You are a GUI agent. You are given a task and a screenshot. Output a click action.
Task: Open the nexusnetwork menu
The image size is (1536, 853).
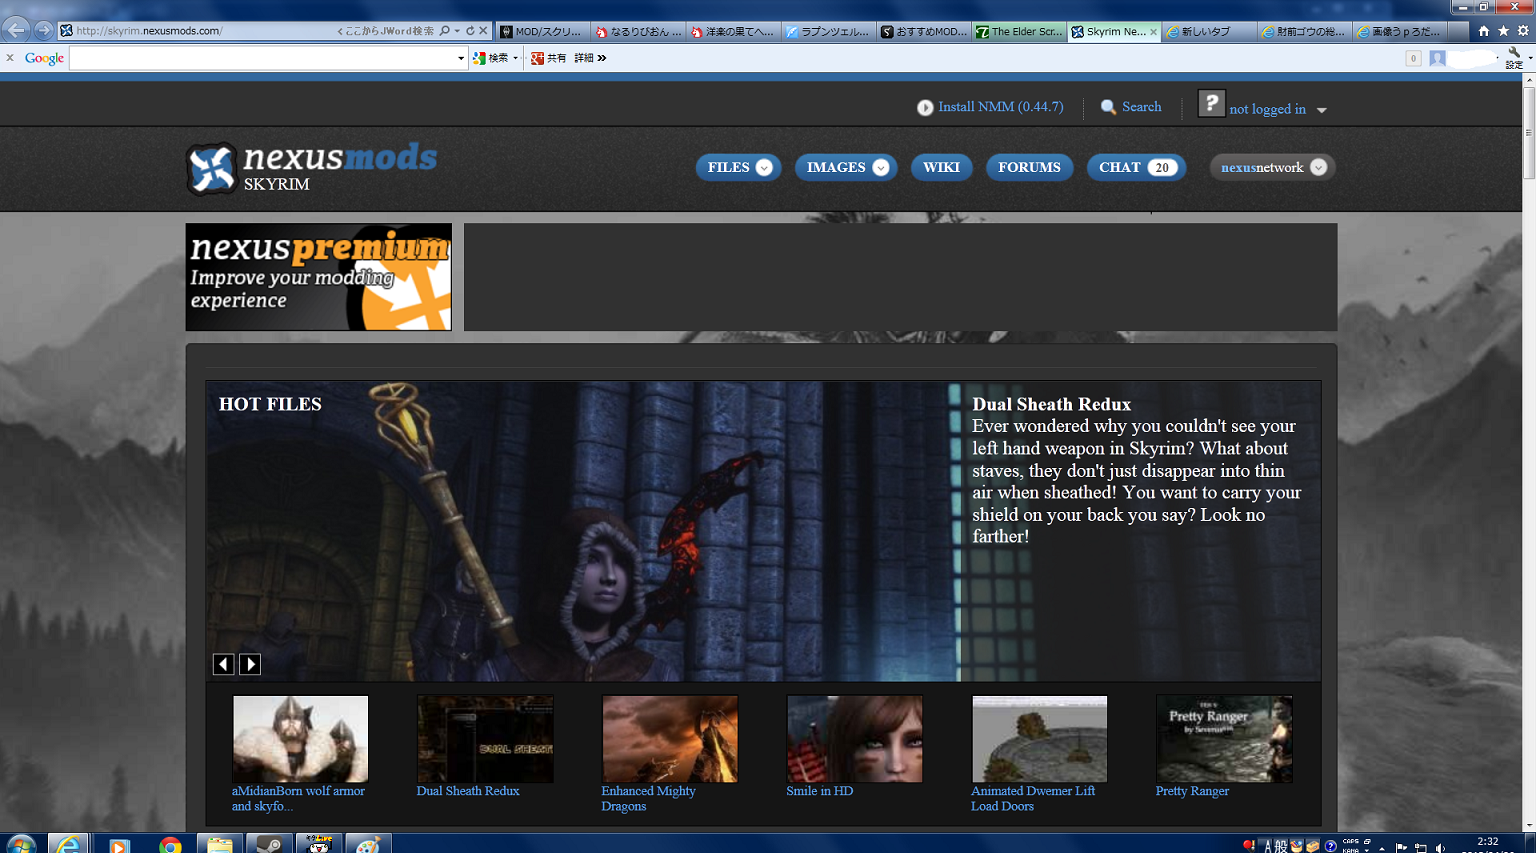(x=1272, y=167)
